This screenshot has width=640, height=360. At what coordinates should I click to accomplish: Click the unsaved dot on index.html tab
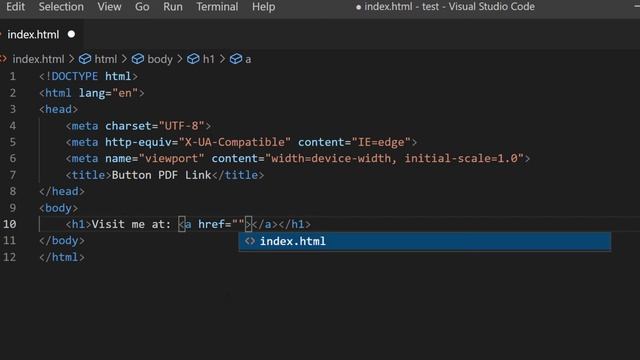tap(71, 34)
